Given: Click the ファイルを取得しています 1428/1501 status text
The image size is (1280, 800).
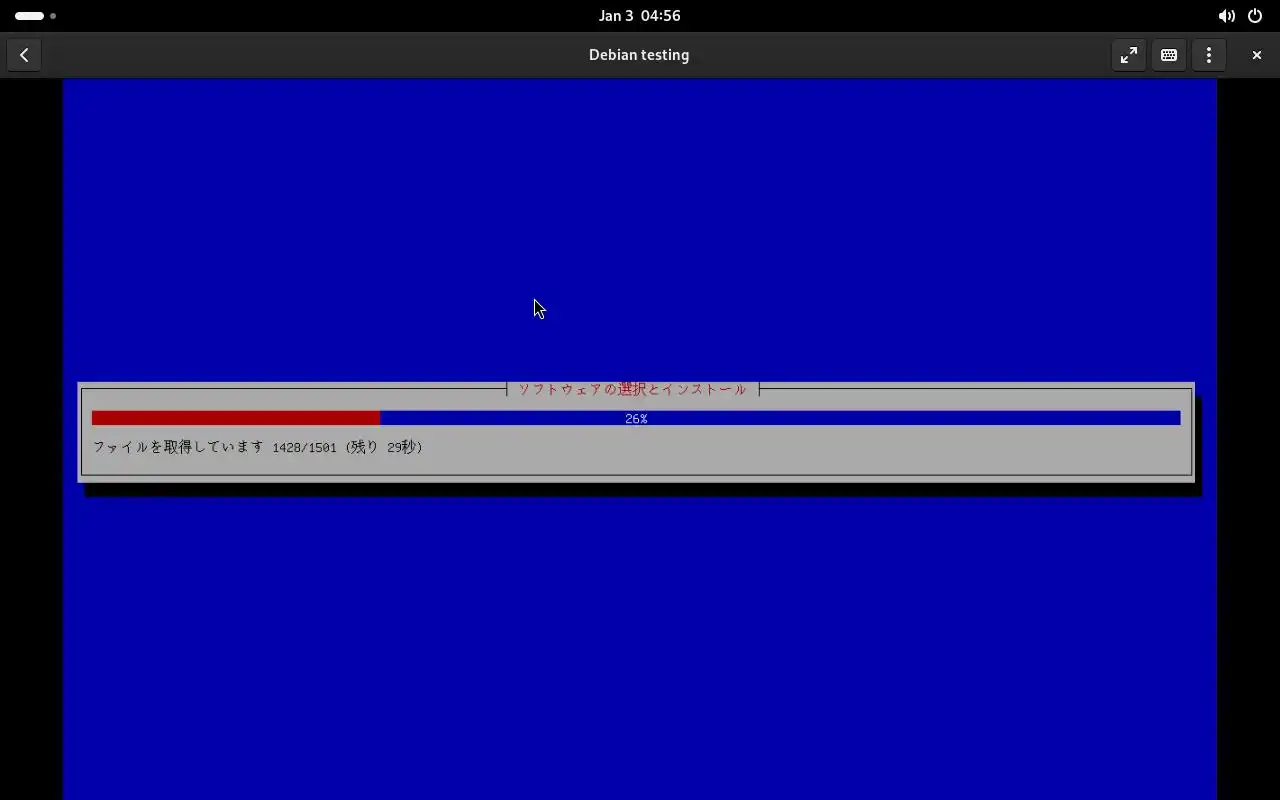Looking at the screenshot, I should tap(258, 447).
